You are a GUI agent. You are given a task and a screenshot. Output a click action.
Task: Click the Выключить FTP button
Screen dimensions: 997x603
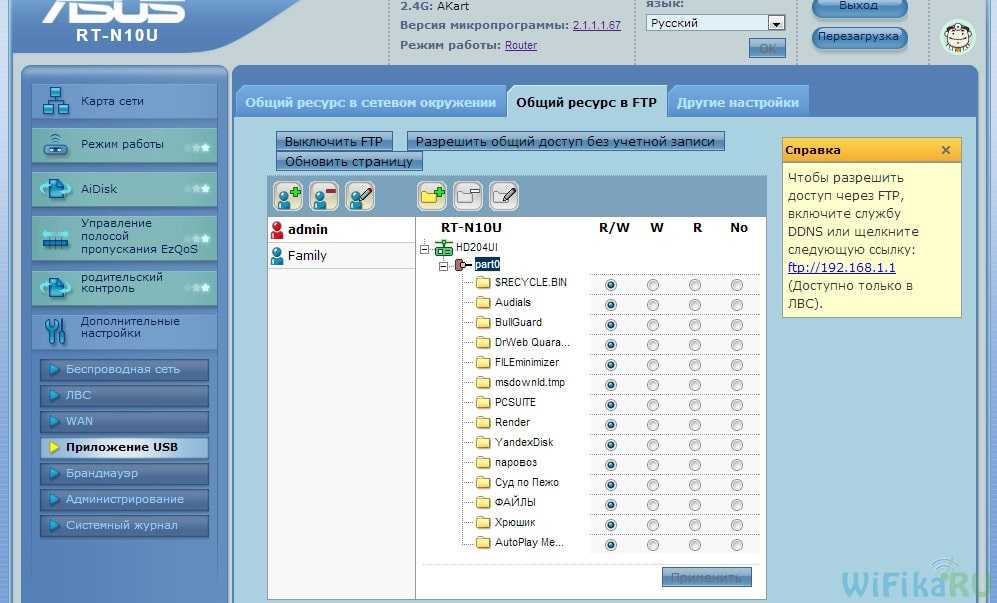[334, 141]
